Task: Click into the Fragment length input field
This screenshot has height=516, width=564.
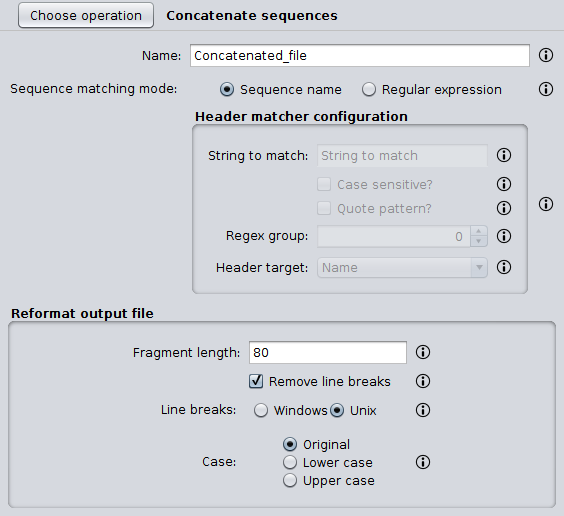Action: point(328,352)
